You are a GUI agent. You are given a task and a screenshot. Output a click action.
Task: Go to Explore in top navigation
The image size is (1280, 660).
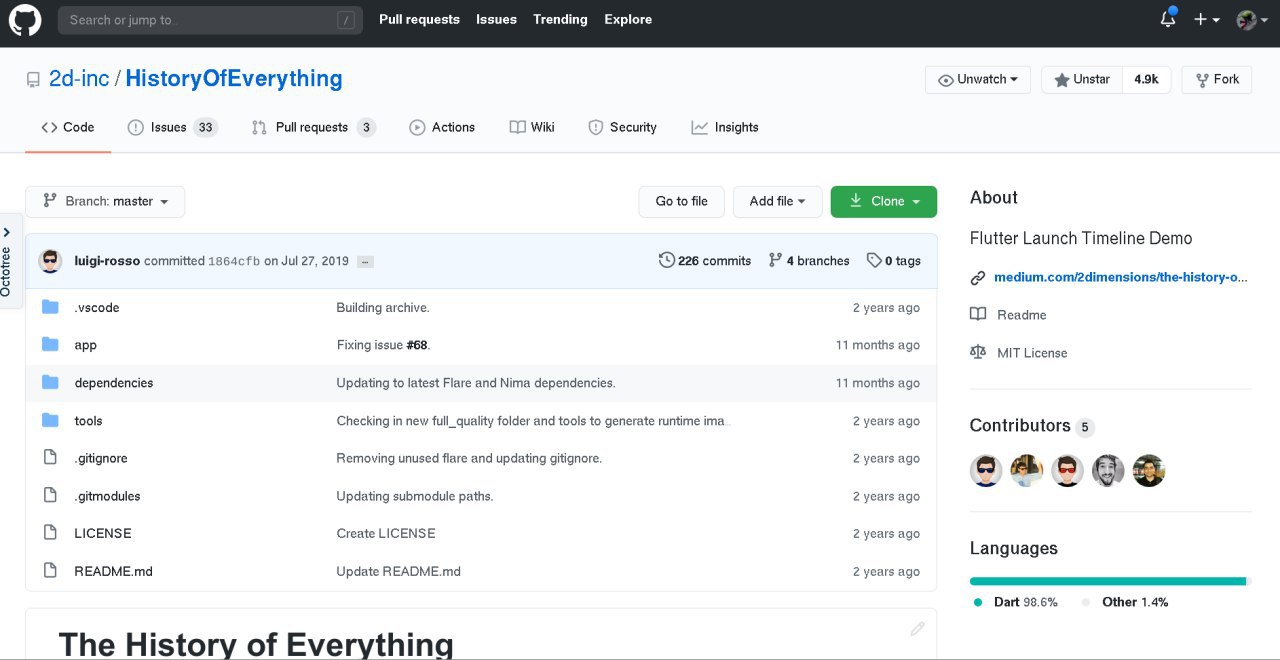point(628,19)
